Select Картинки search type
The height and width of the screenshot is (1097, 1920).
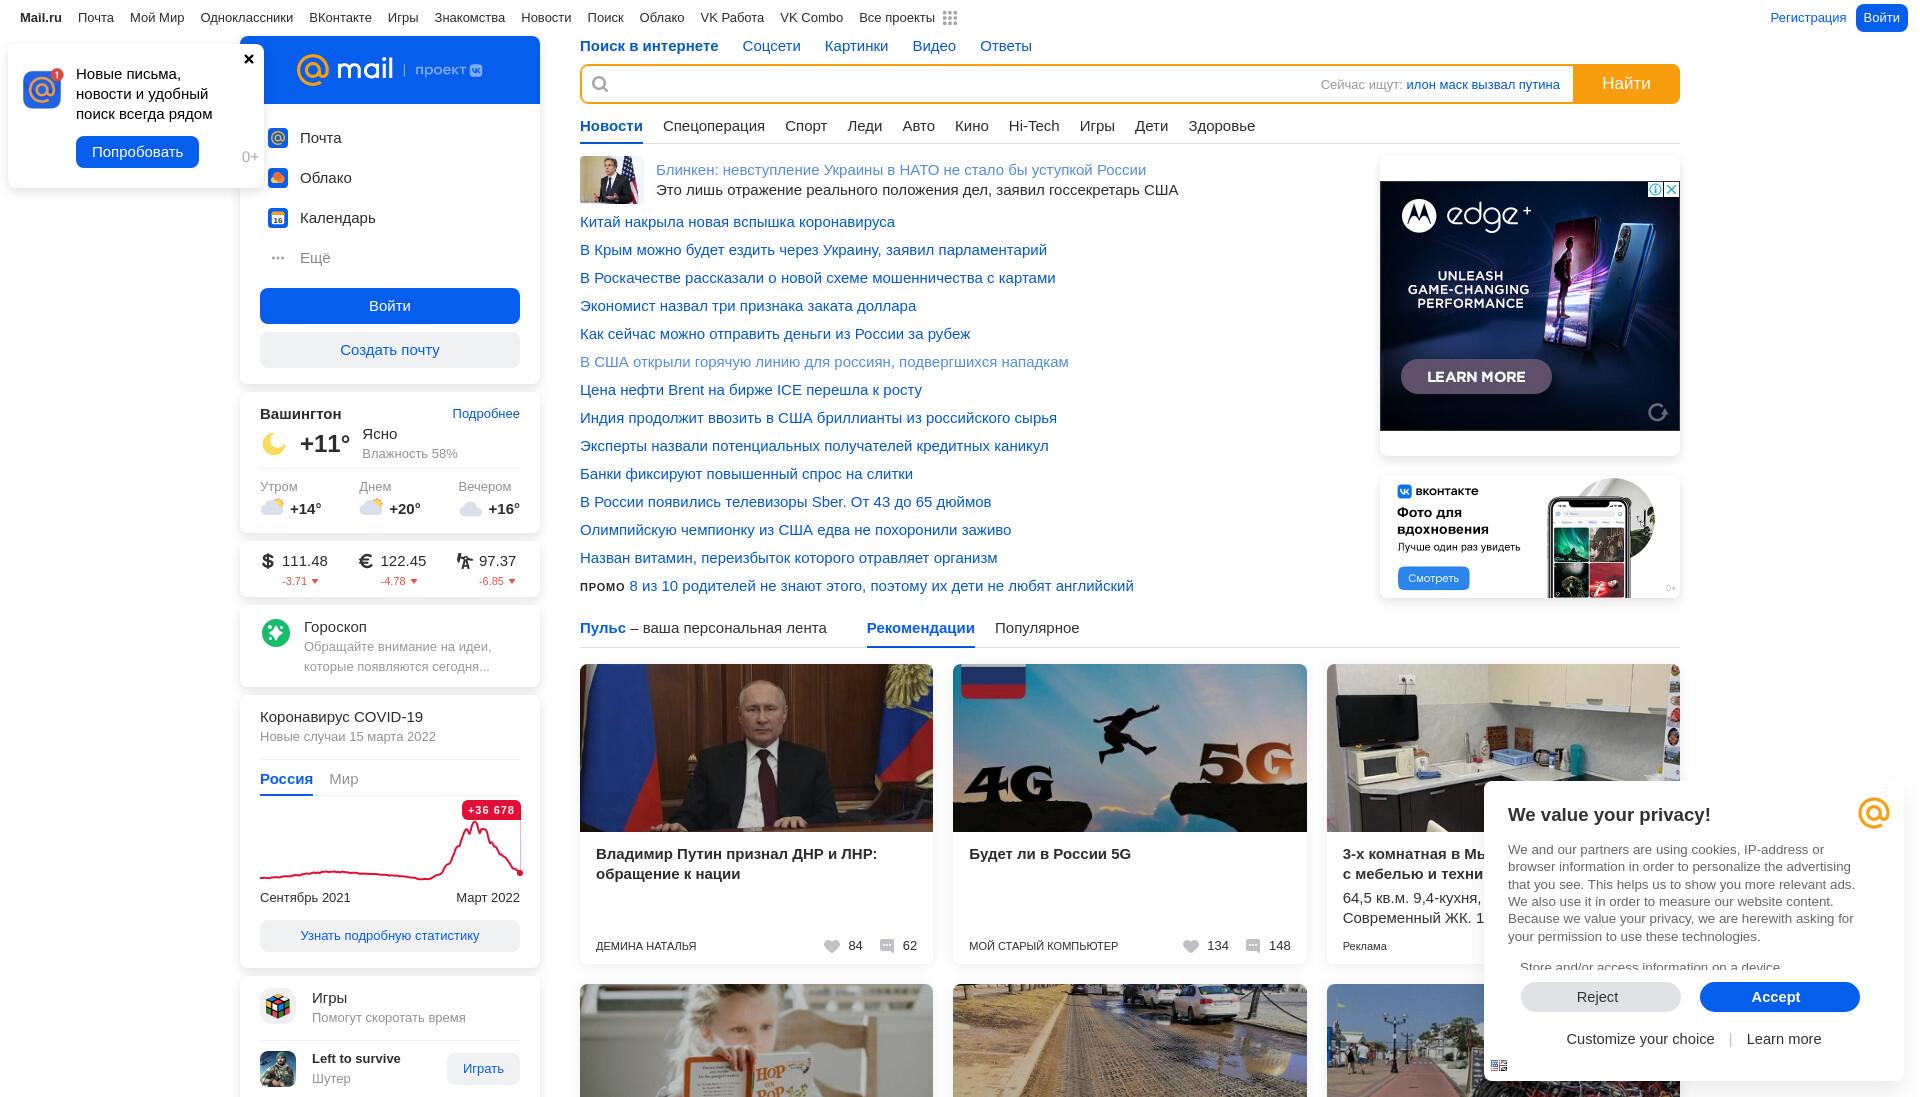tap(856, 46)
